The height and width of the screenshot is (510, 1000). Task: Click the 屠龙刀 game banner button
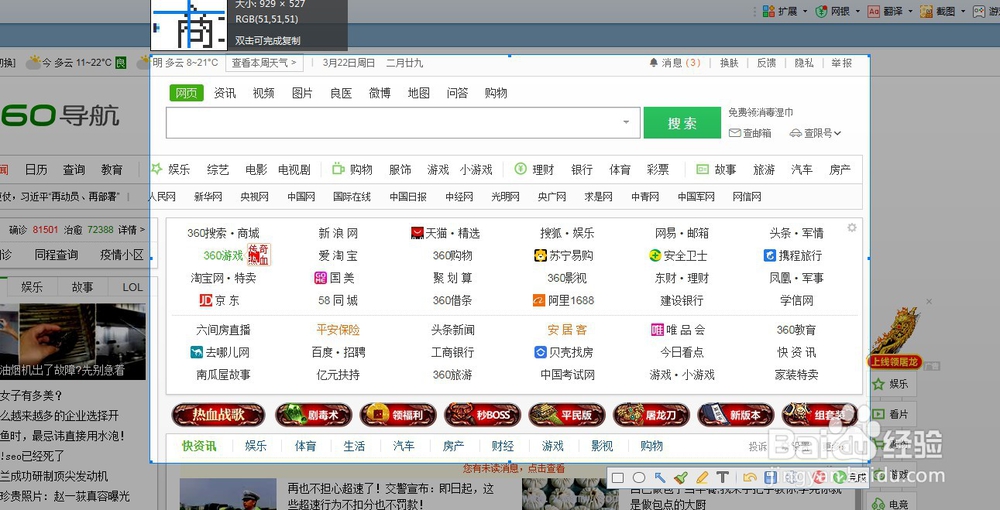click(x=651, y=415)
